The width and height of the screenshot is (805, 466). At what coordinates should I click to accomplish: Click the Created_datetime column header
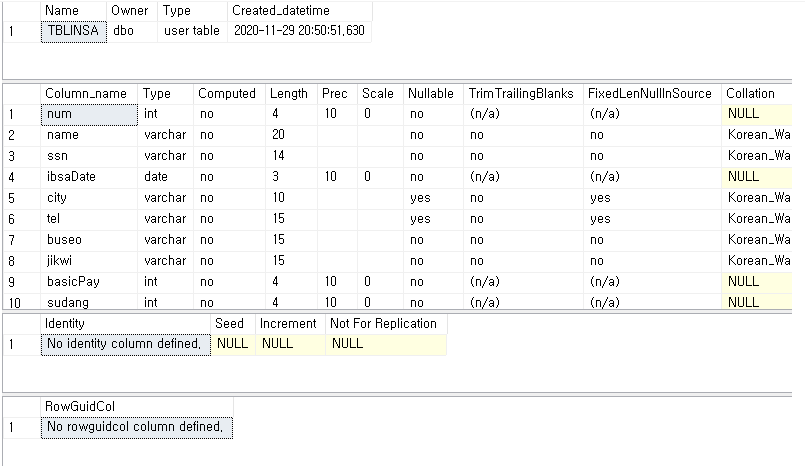[x=299, y=11]
